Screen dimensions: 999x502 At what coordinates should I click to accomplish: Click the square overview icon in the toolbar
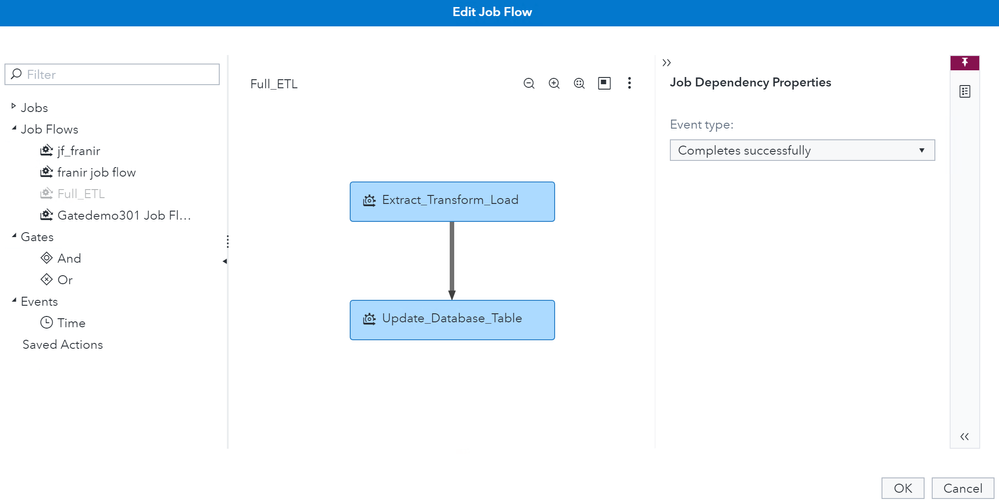[604, 84]
